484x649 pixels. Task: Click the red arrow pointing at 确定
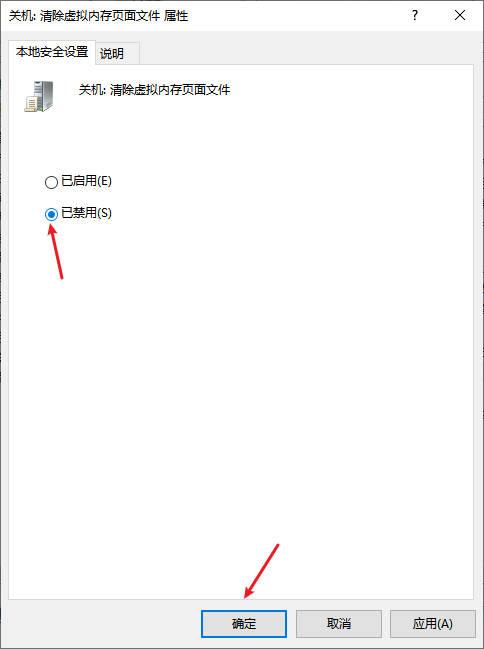(x=261, y=571)
